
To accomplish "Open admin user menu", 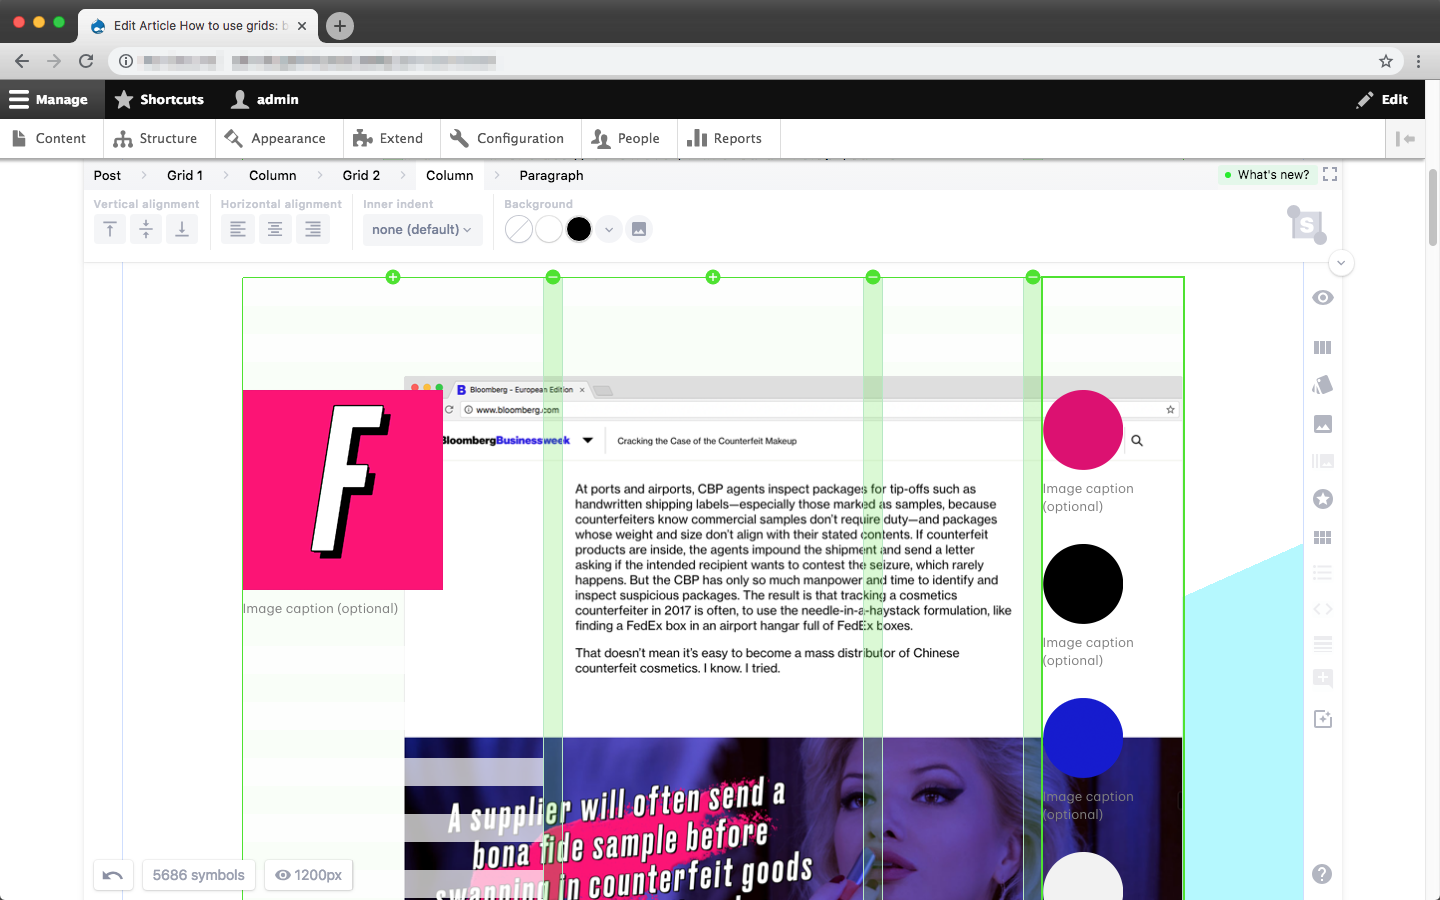I will point(265,99).
